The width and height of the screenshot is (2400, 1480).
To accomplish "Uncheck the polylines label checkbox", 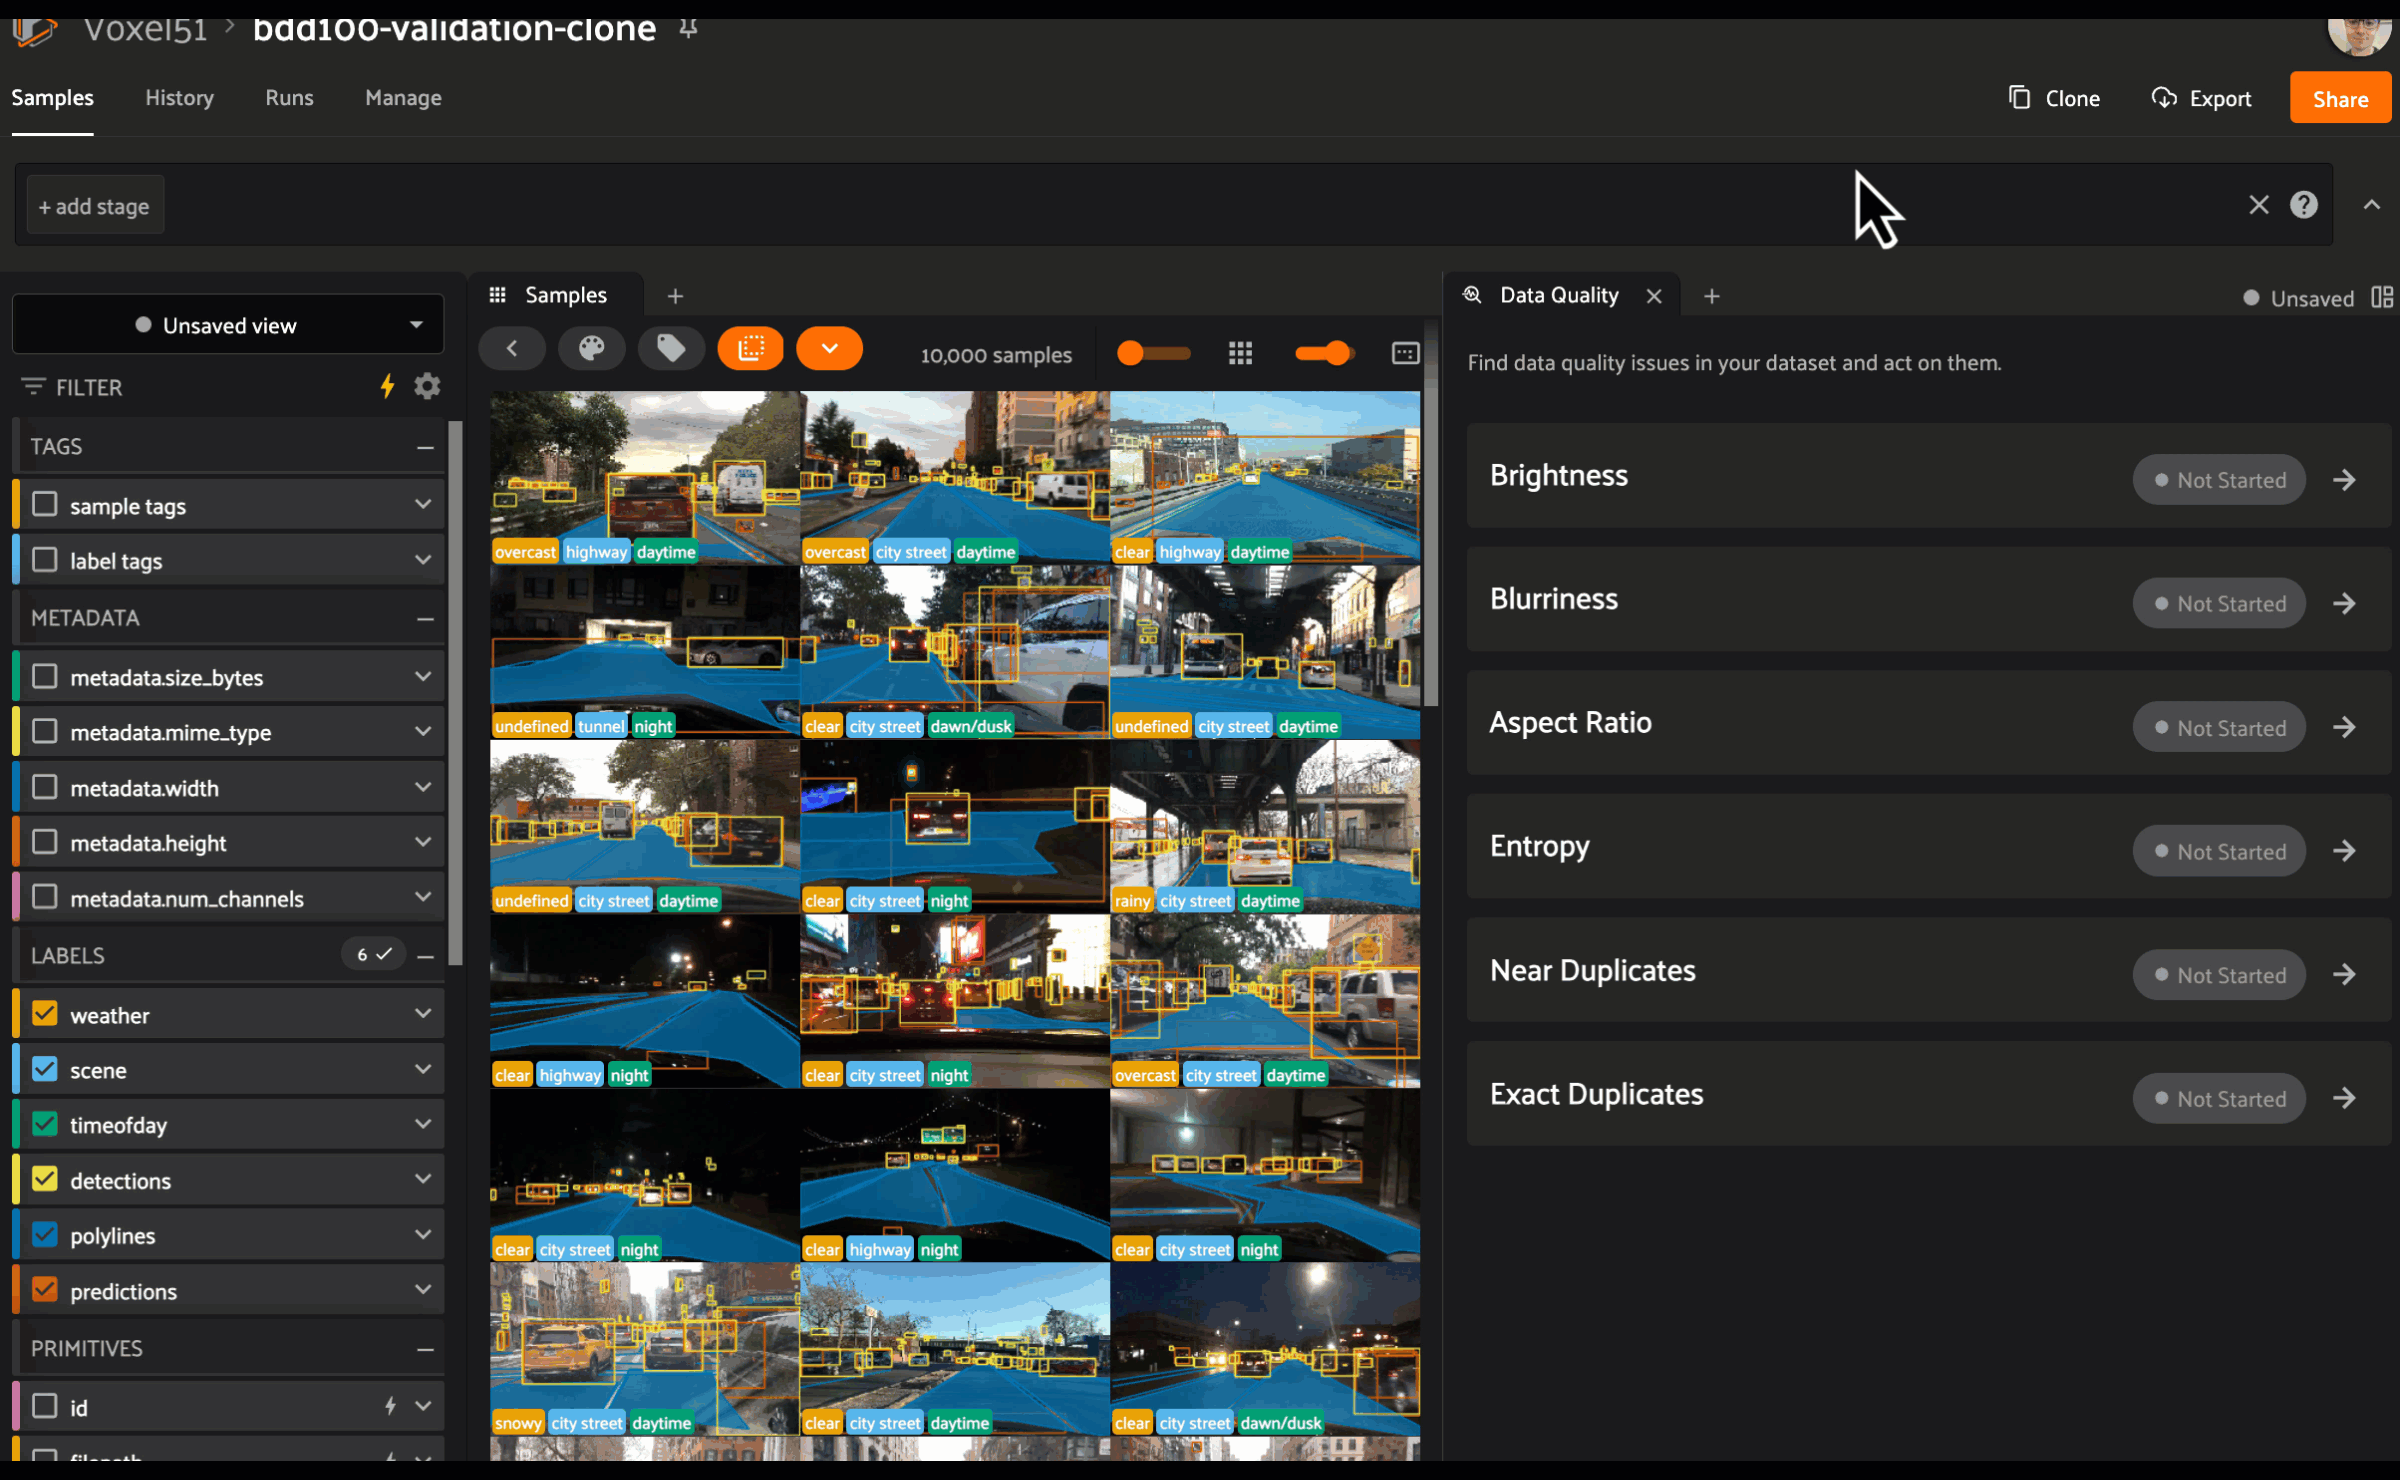I will [x=45, y=1234].
